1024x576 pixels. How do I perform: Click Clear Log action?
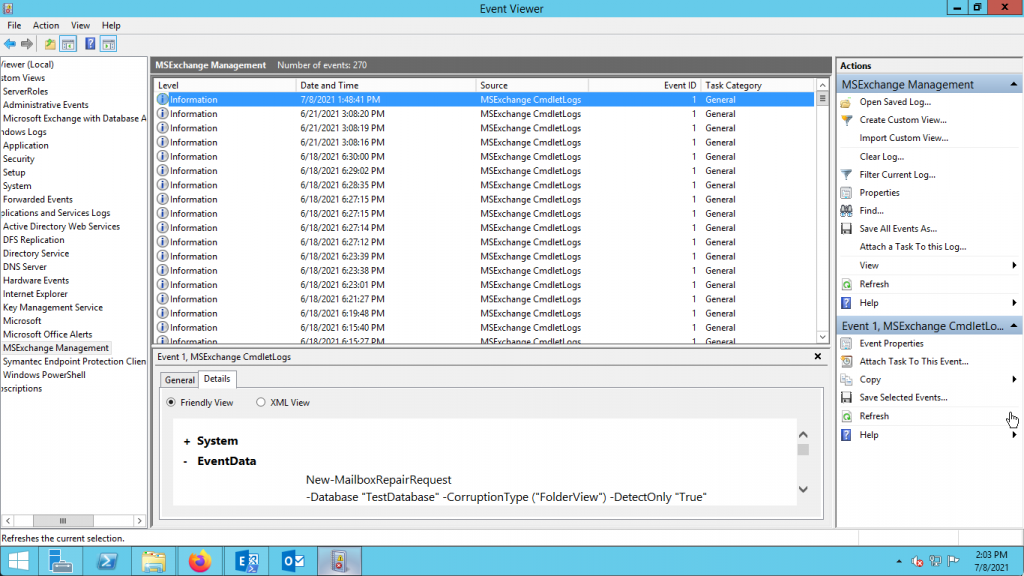pyautogui.click(x=882, y=157)
